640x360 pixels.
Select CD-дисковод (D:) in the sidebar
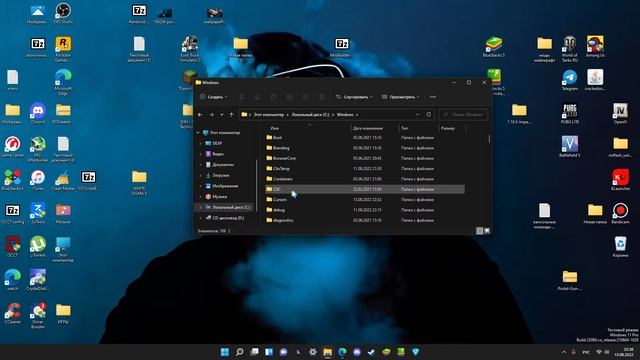228,218
